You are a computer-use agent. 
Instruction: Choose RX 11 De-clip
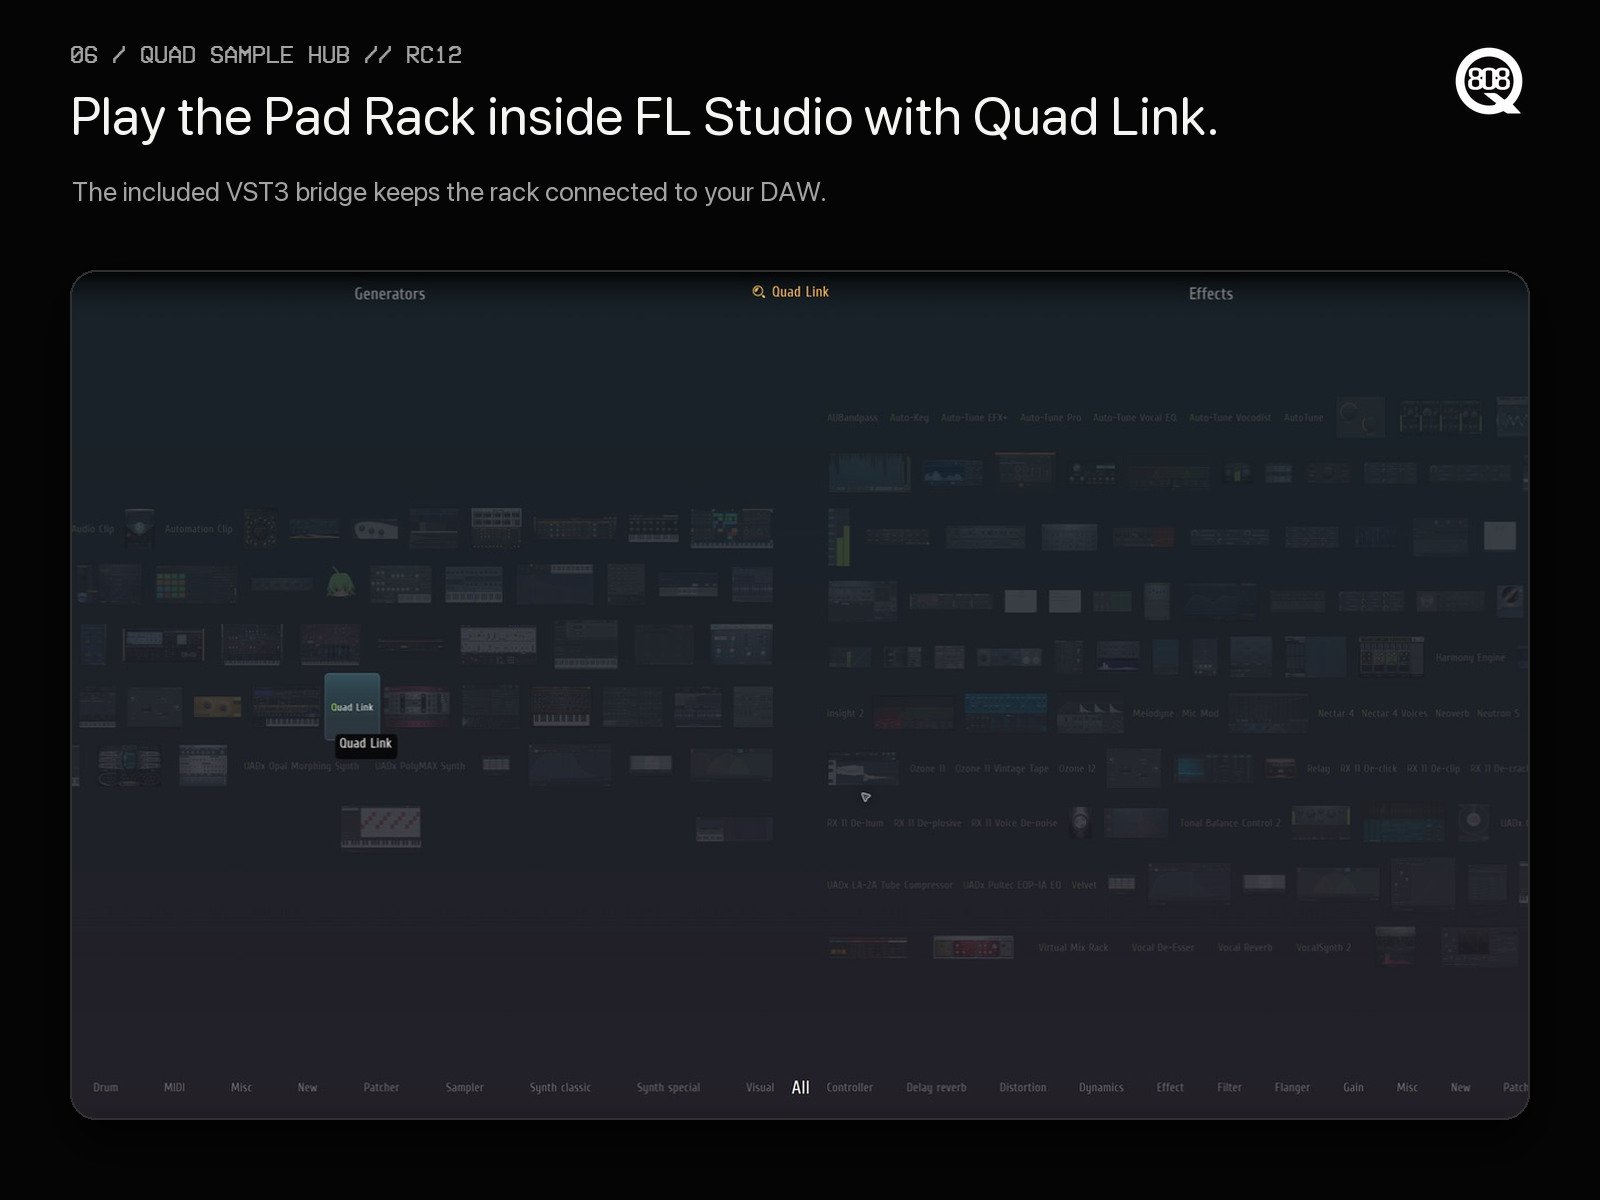click(1433, 769)
